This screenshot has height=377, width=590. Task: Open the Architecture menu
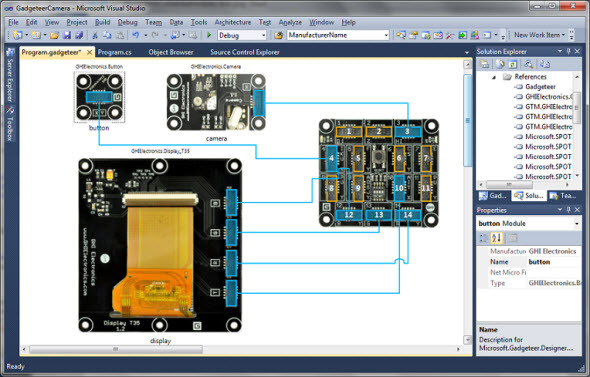(233, 22)
